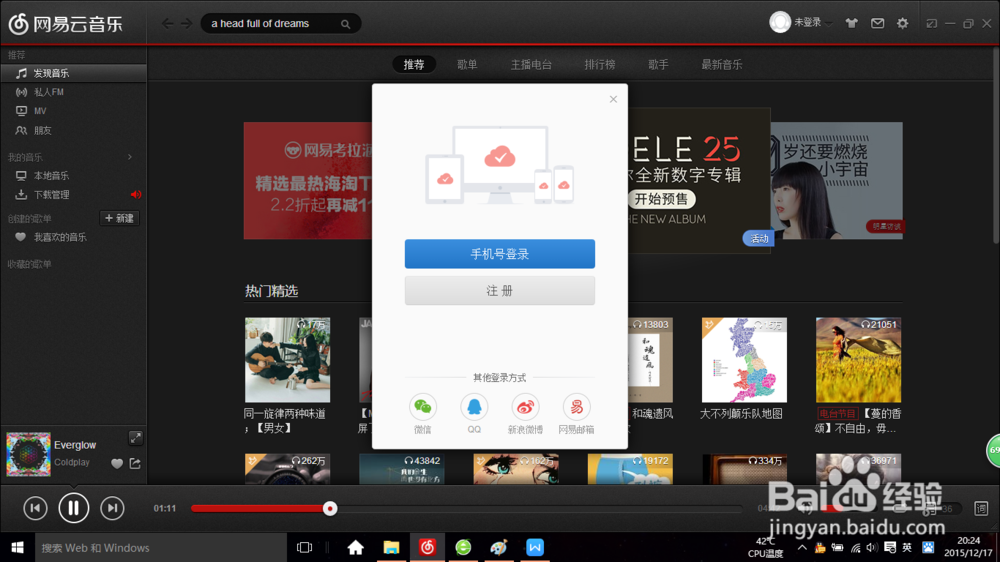Open settings gear icon
This screenshot has width=1000, height=562.
pos(902,23)
